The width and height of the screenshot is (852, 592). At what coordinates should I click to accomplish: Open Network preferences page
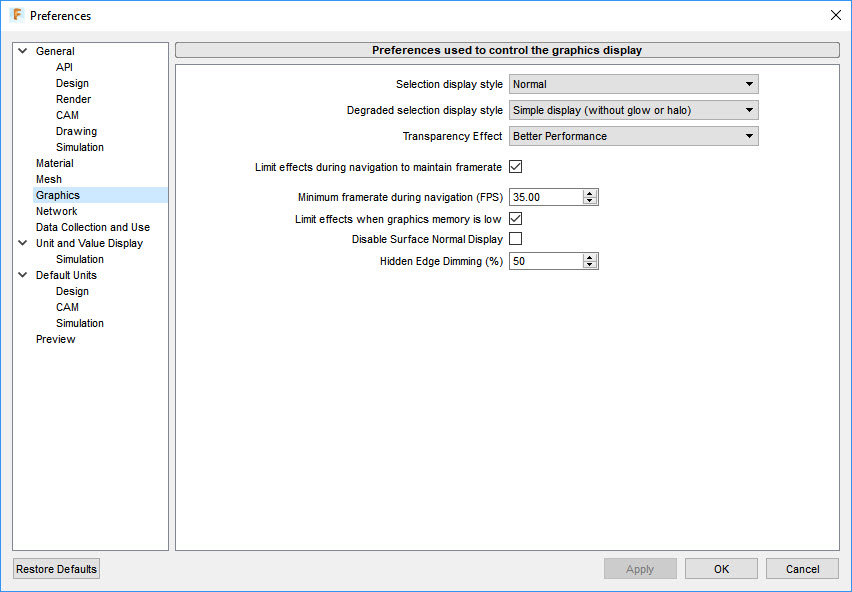point(57,211)
